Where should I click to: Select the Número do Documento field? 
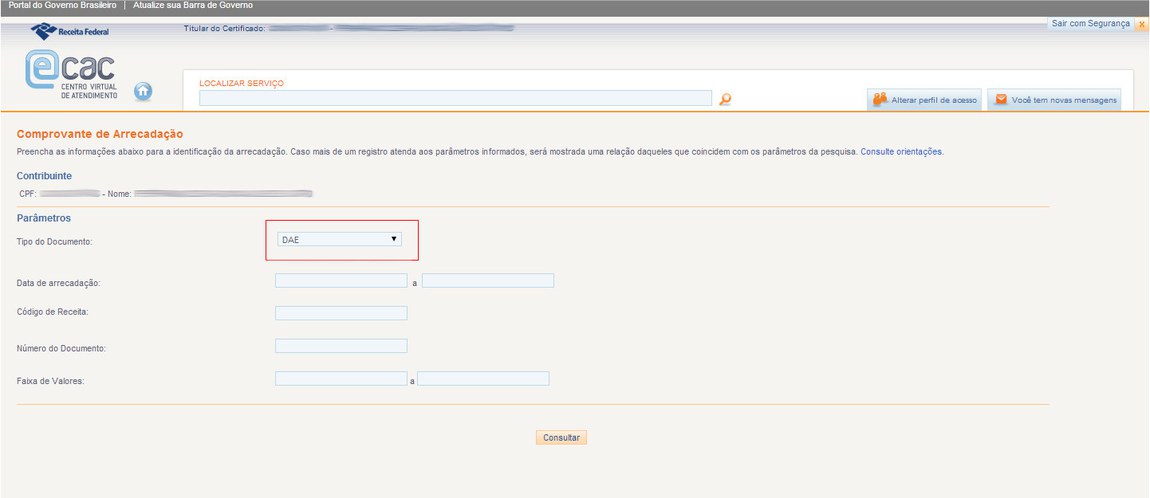pos(341,346)
